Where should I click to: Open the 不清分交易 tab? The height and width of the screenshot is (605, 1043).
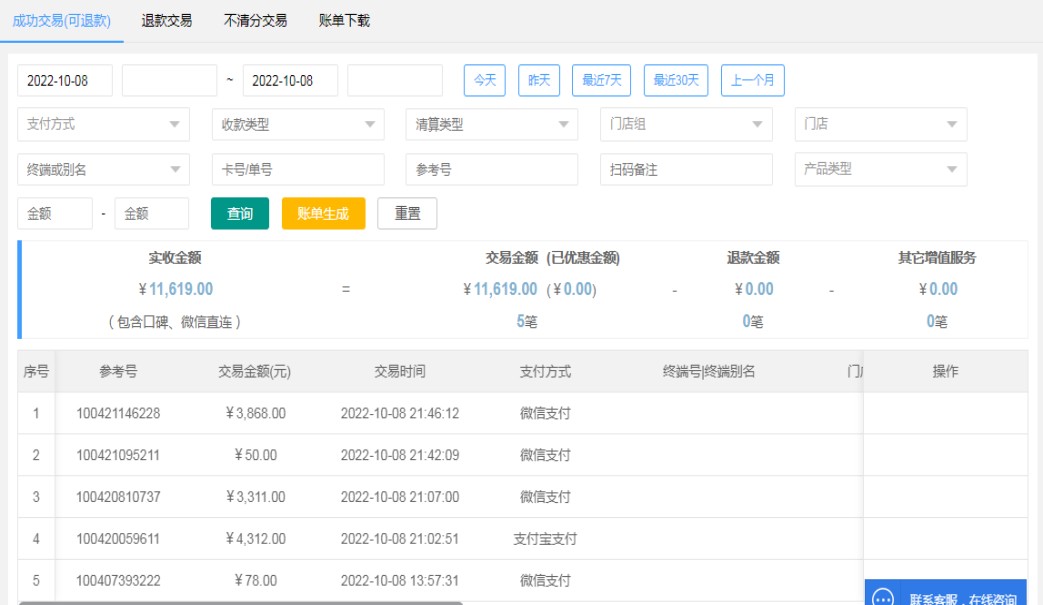click(x=255, y=21)
